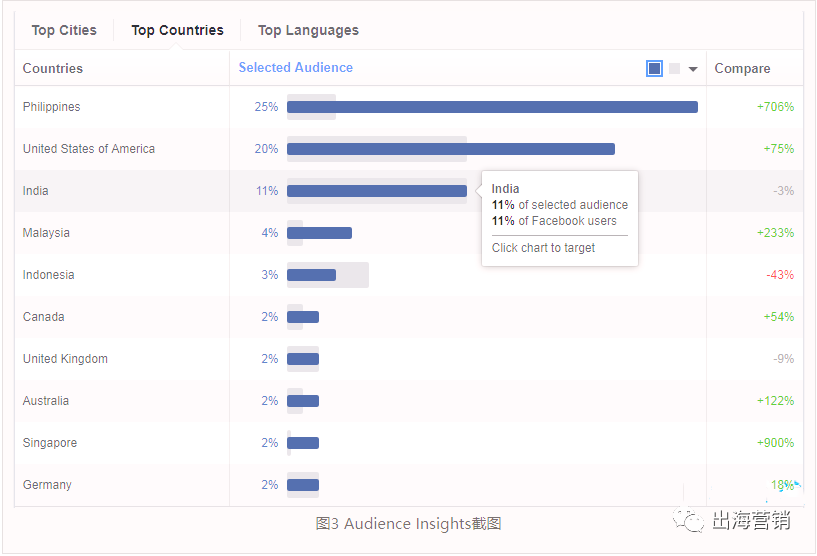
Task: Click the India audience bar
Action: [x=377, y=191]
